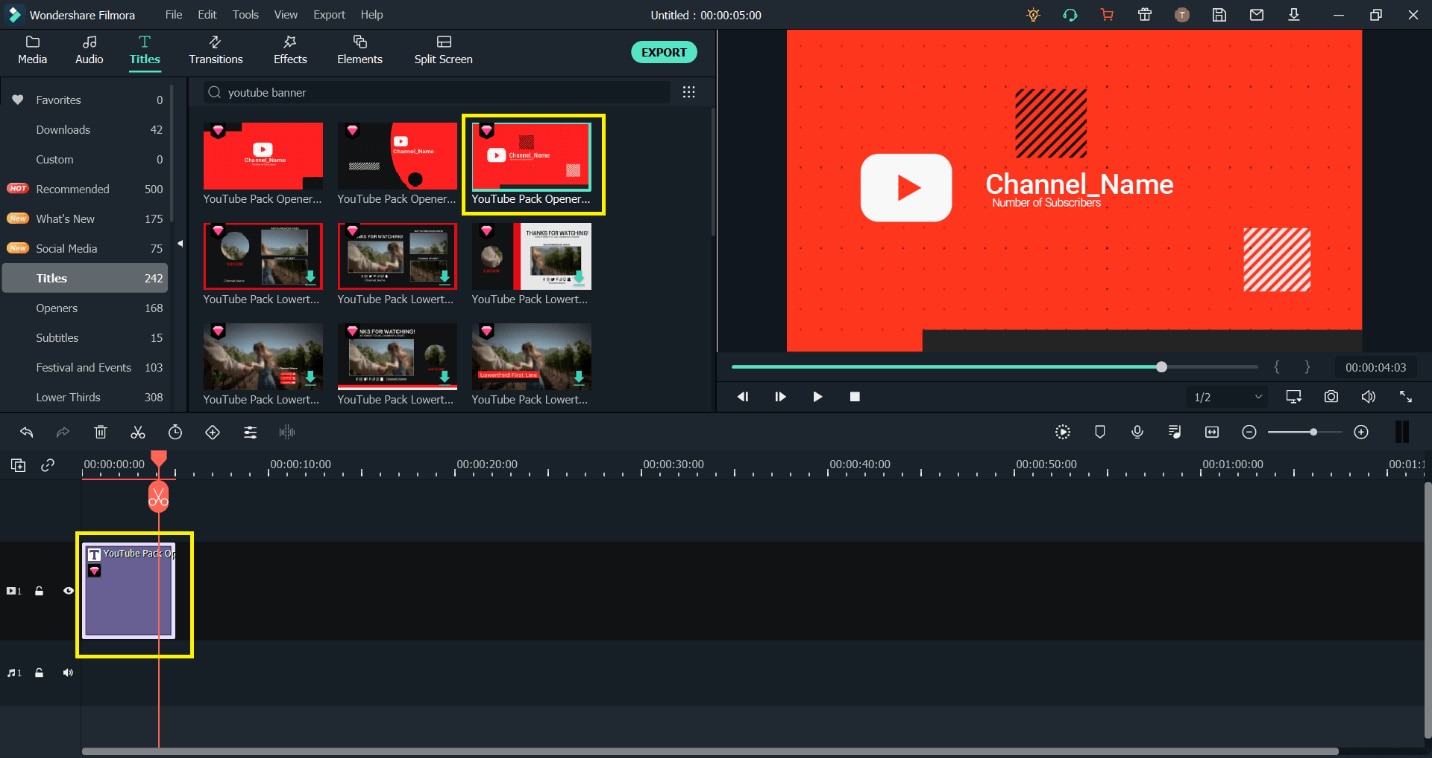Viewport: 1432px width, 758px height.
Task: Select Downloads category
Action: [85, 130]
